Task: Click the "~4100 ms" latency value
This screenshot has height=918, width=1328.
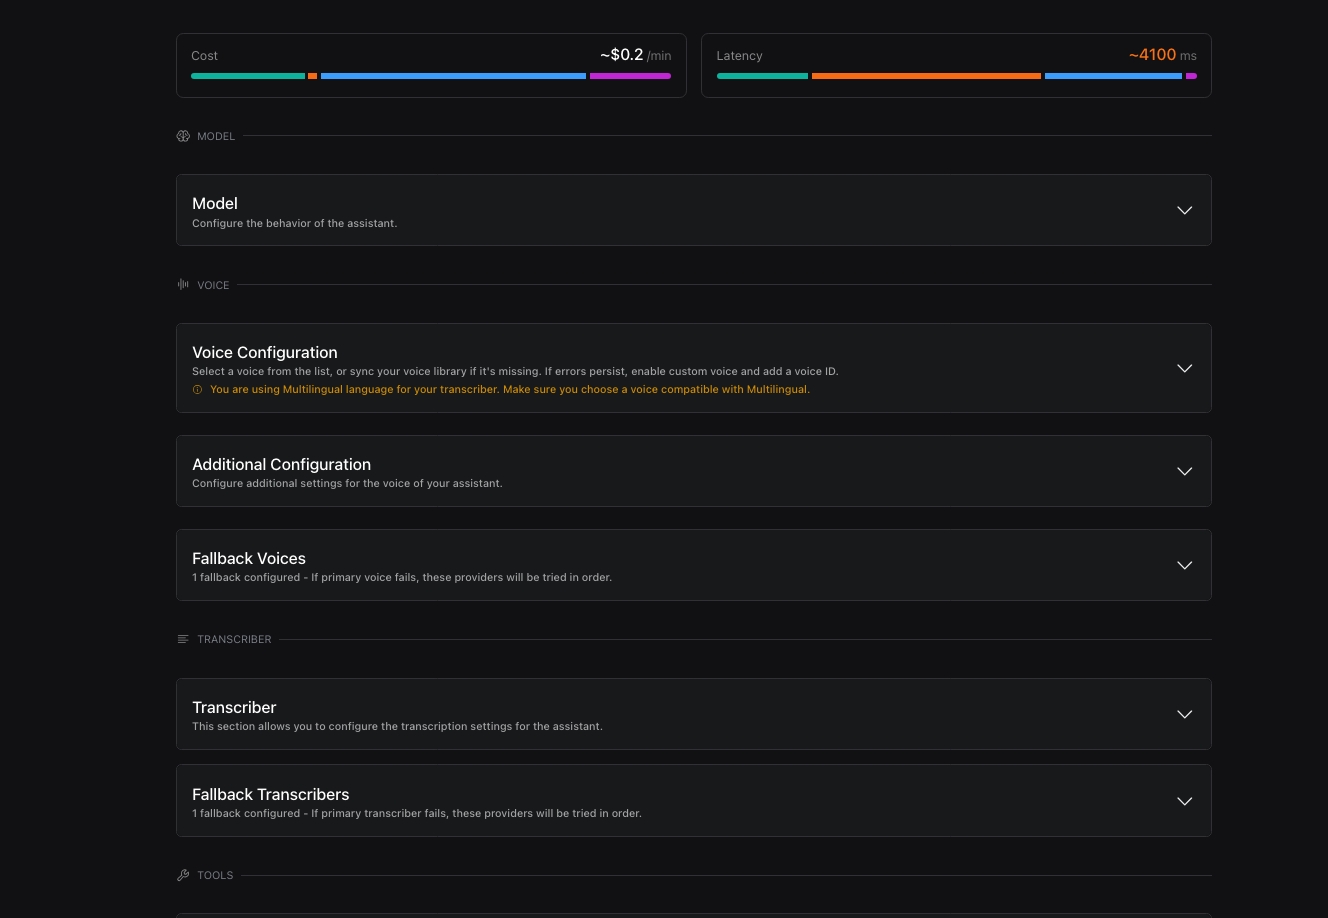Action: [1163, 55]
